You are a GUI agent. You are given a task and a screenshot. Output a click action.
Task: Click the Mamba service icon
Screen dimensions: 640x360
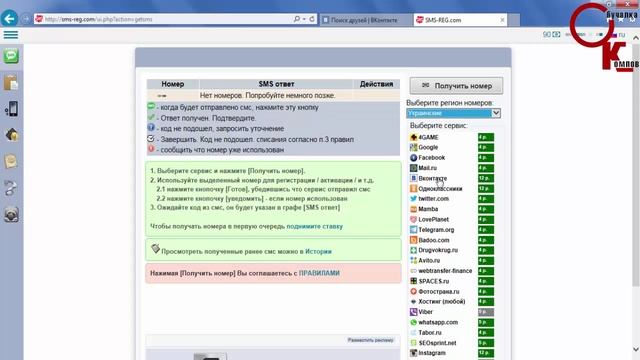[413, 209]
